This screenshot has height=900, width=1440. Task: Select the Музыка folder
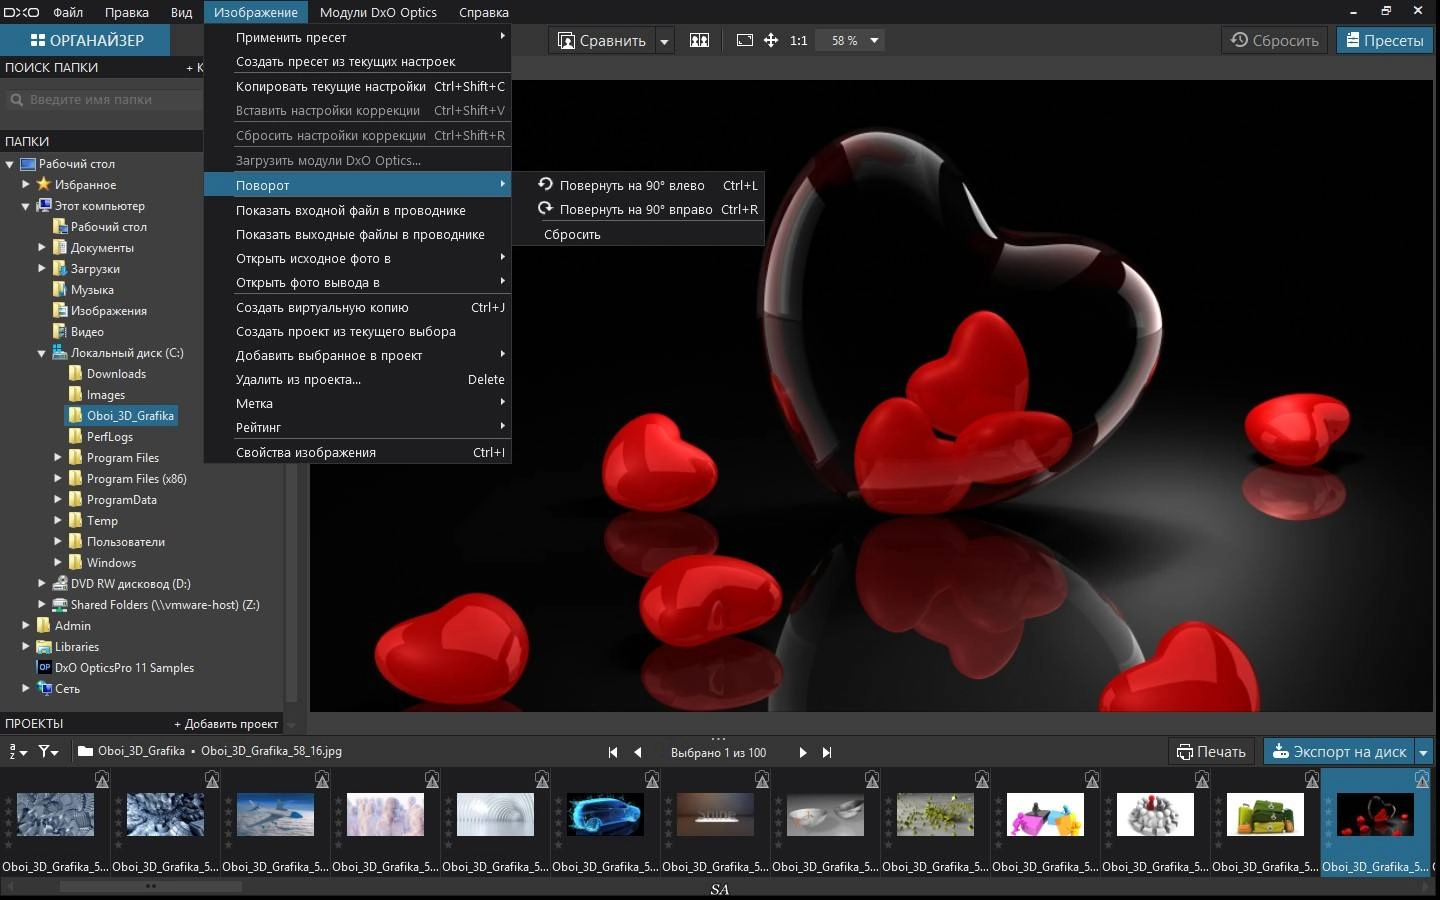pyautogui.click(x=83, y=290)
